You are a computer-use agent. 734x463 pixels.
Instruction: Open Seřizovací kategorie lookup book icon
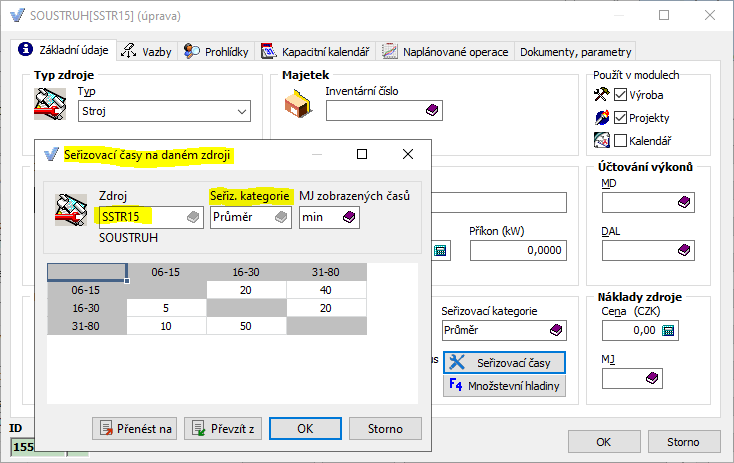coord(557,329)
